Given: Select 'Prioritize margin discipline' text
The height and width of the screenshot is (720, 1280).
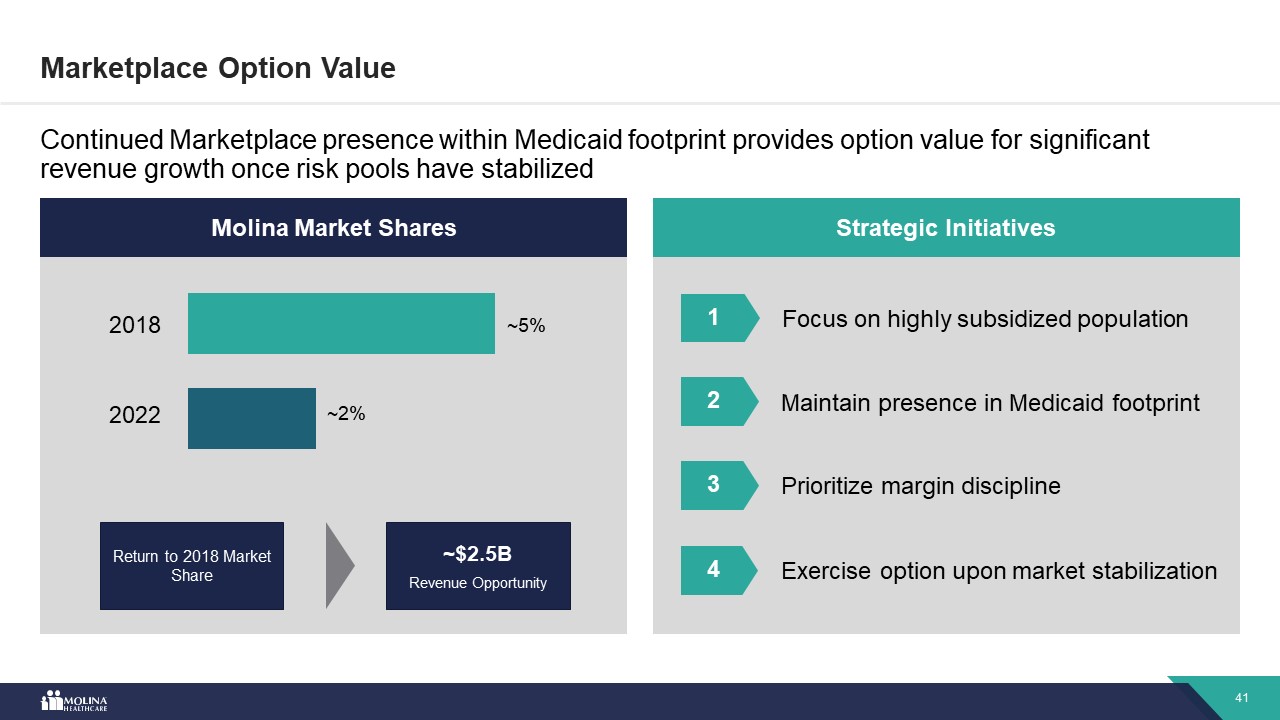Looking at the screenshot, I should tap(920, 486).
